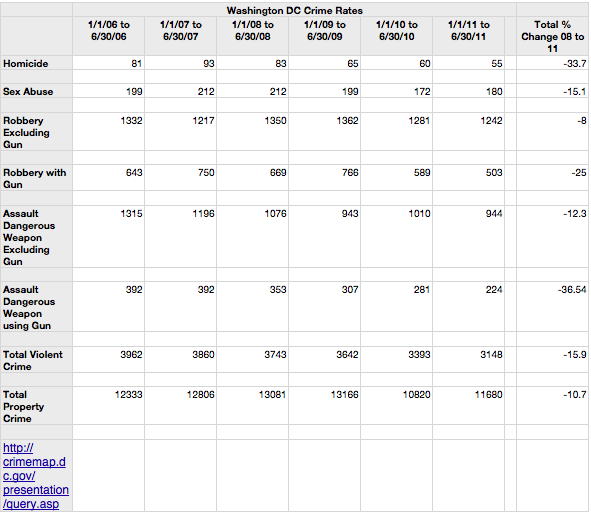This screenshot has height=514, width=591.
Task: Click the Robbery Excluding Gun change -8
Action: [x=582, y=121]
